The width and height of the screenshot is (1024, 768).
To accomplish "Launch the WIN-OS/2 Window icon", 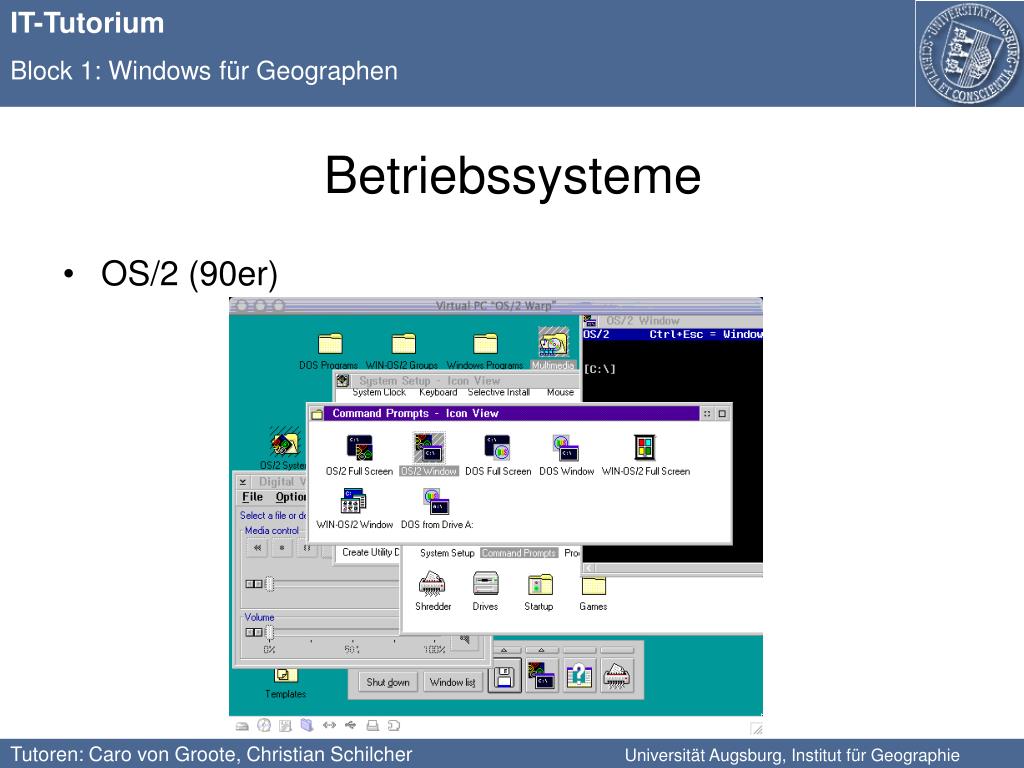I will (x=353, y=502).
